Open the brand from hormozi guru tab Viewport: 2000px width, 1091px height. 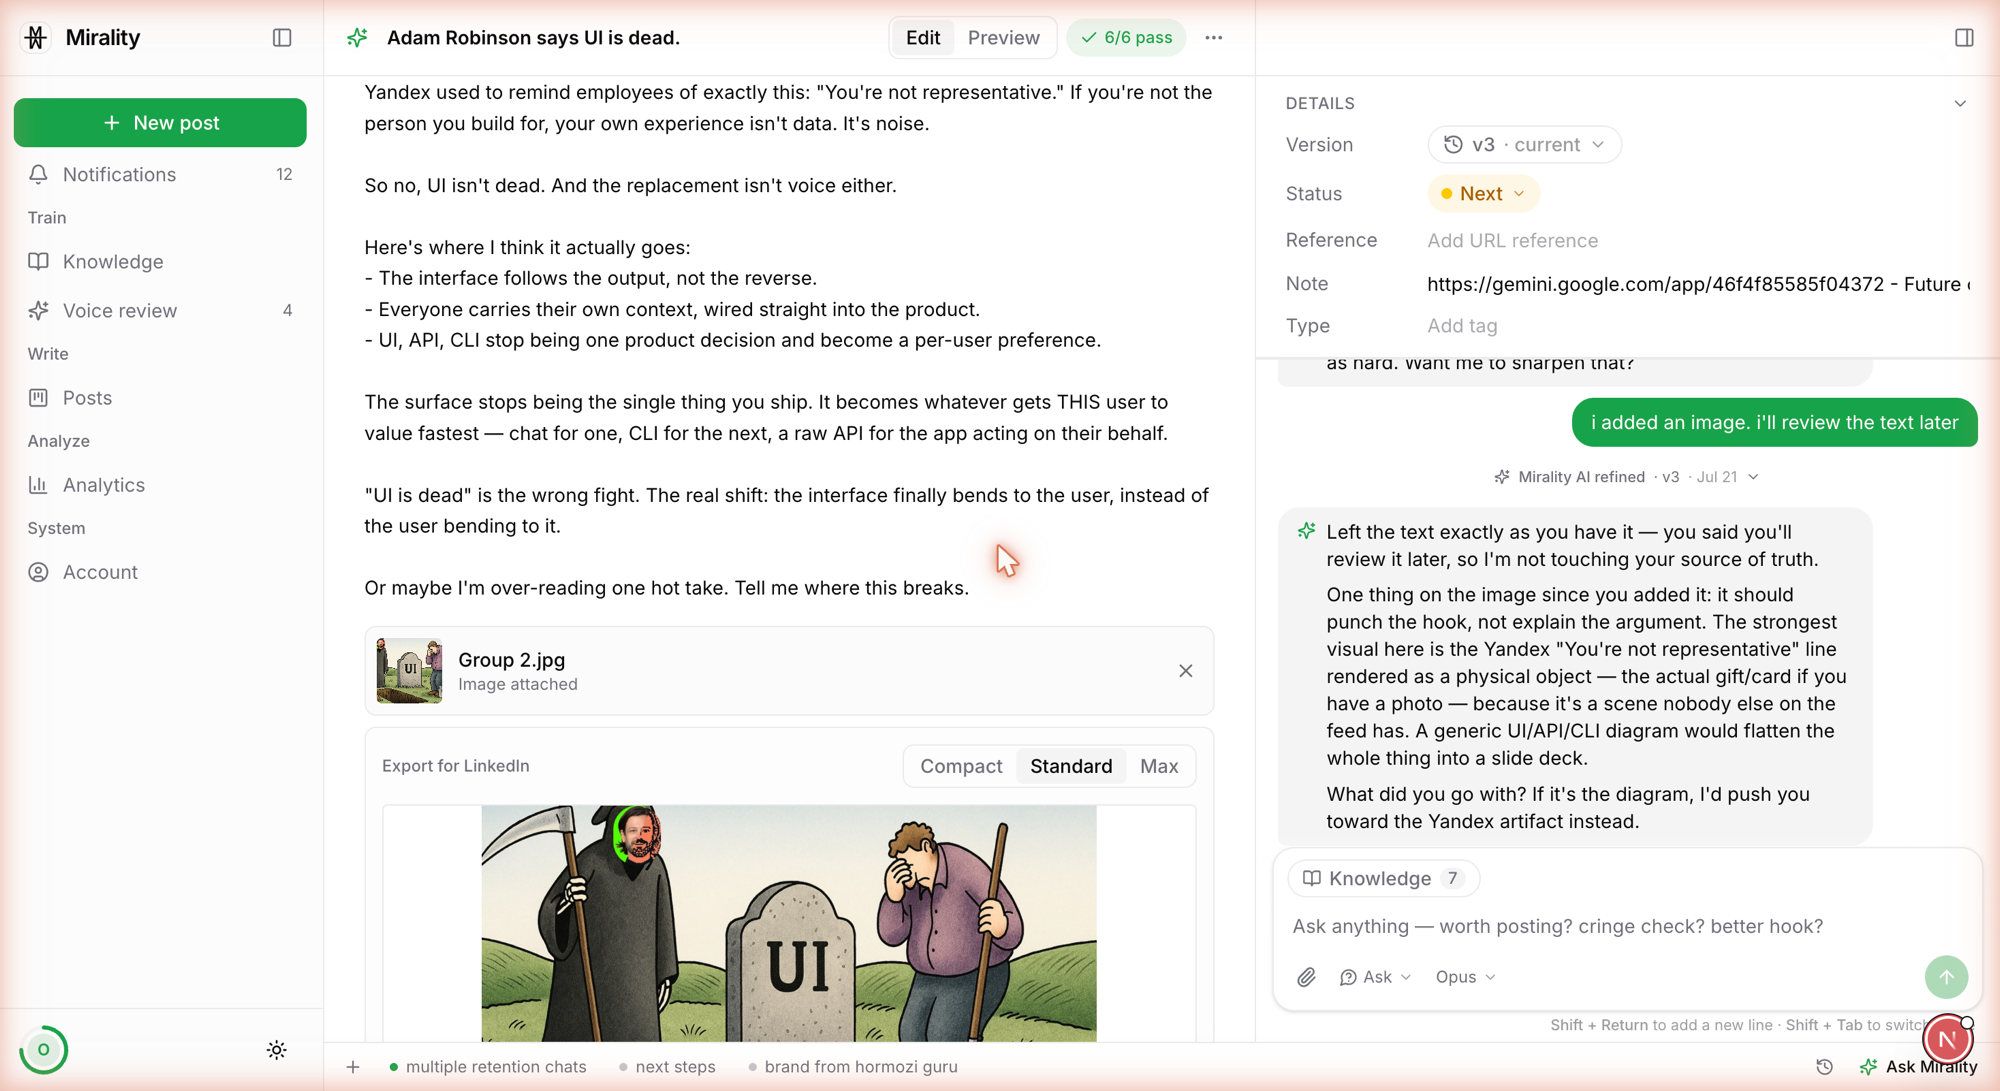pyautogui.click(x=852, y=1067)
